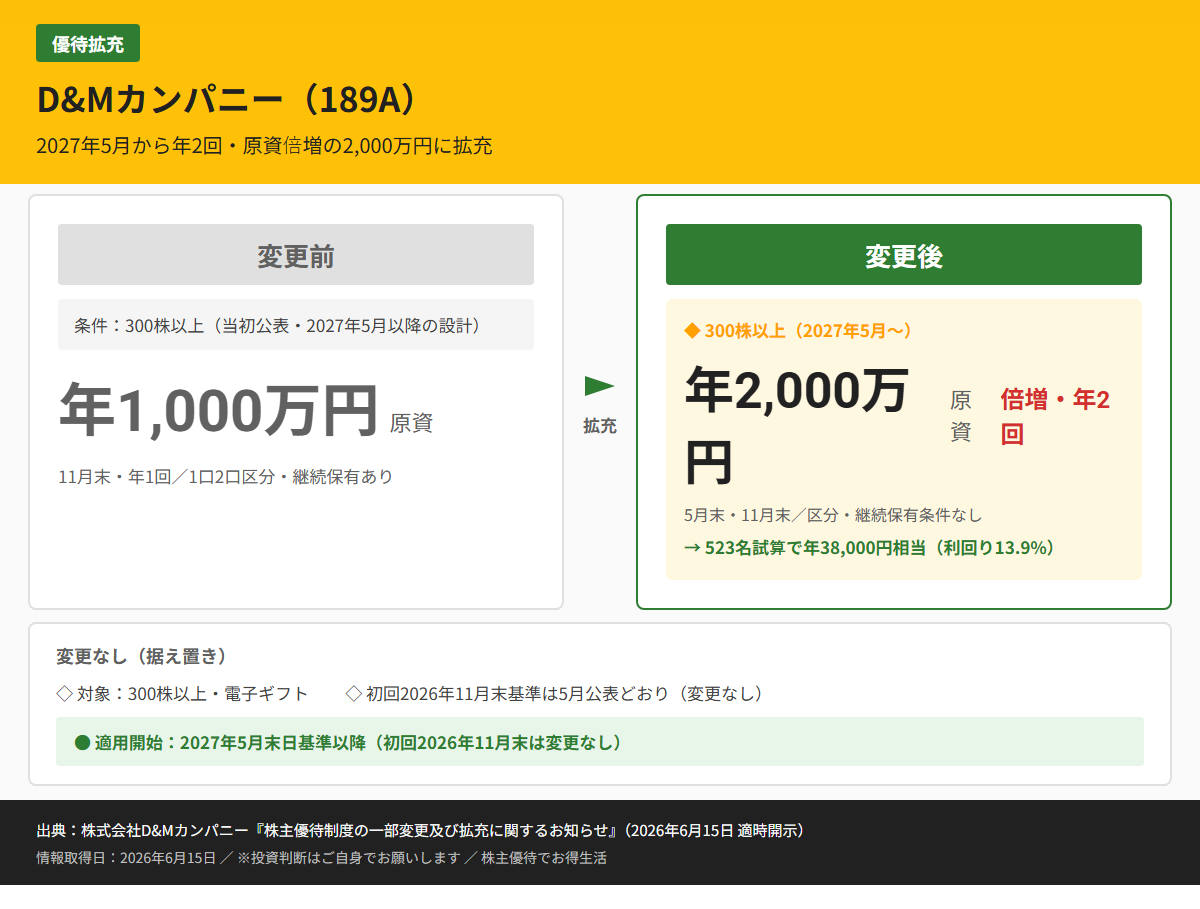This screenshot has width=1200, height=909.
Task: Click the 原資 label beside 年2,000万円
Action: pos(961,416)
